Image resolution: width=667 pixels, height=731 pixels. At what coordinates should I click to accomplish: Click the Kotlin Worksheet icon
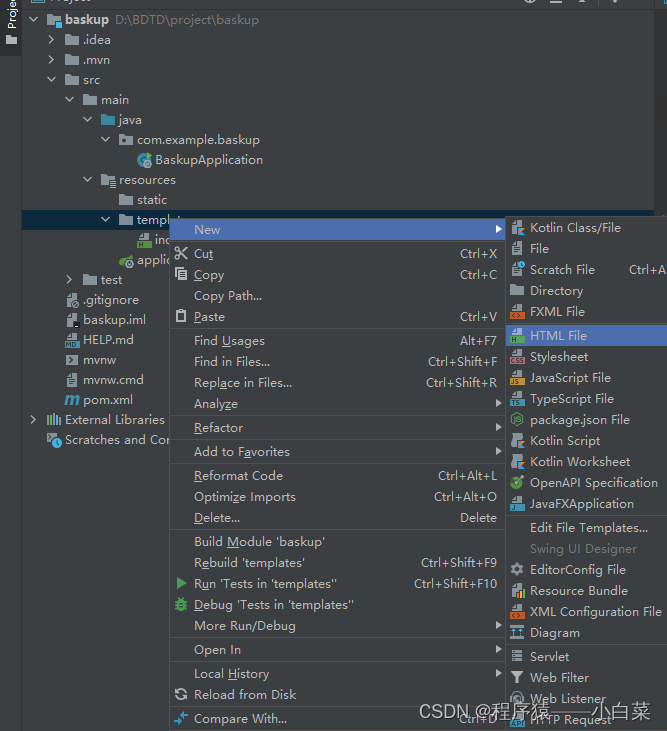tap(517, 462)
